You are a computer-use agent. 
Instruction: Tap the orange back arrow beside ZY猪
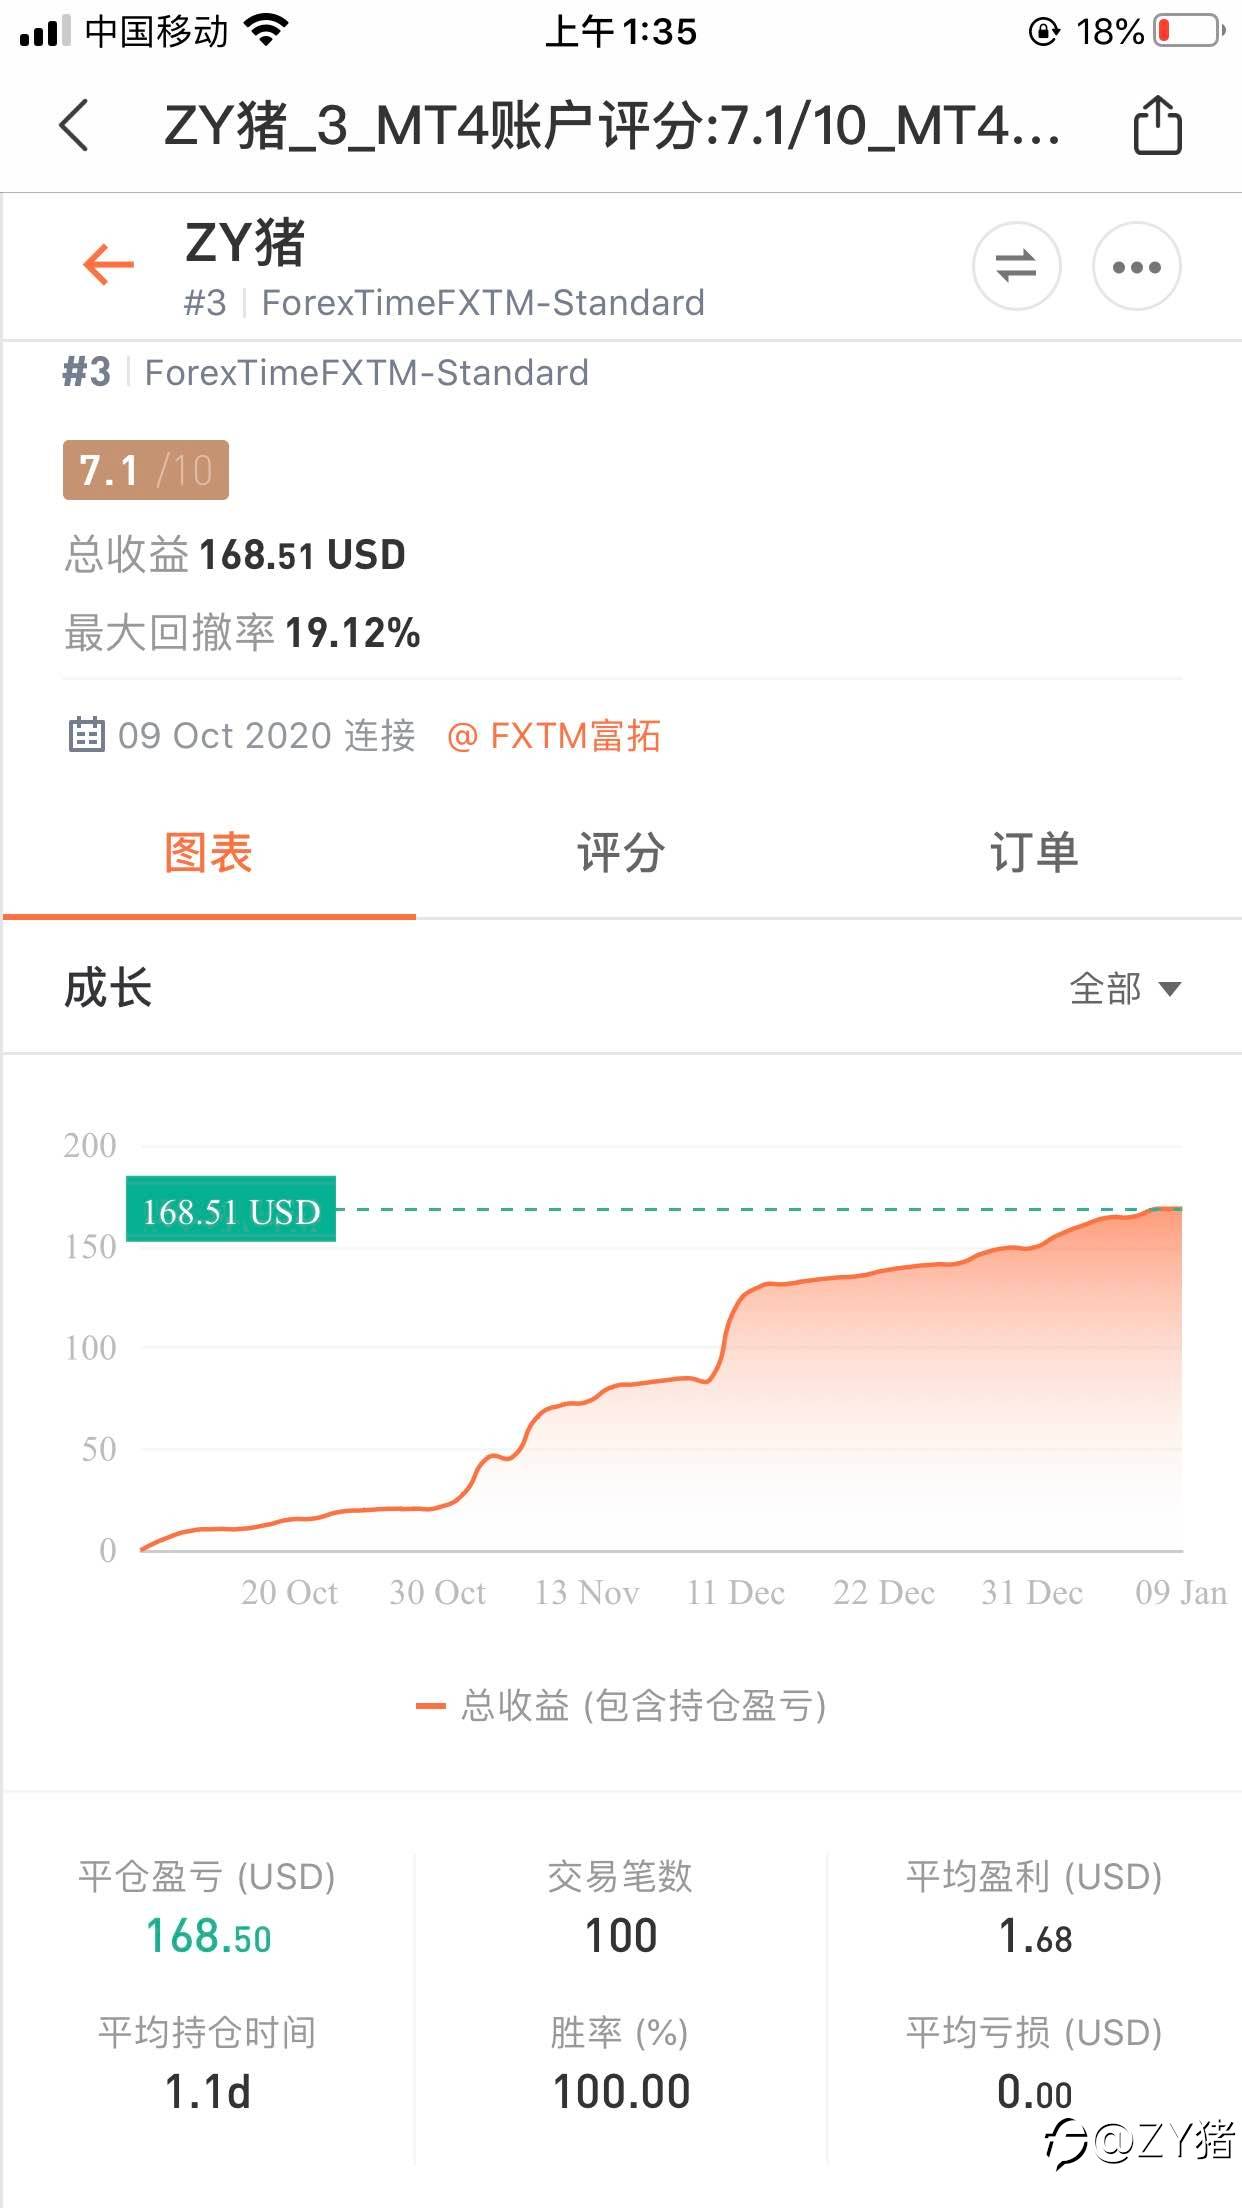[108, 265]
